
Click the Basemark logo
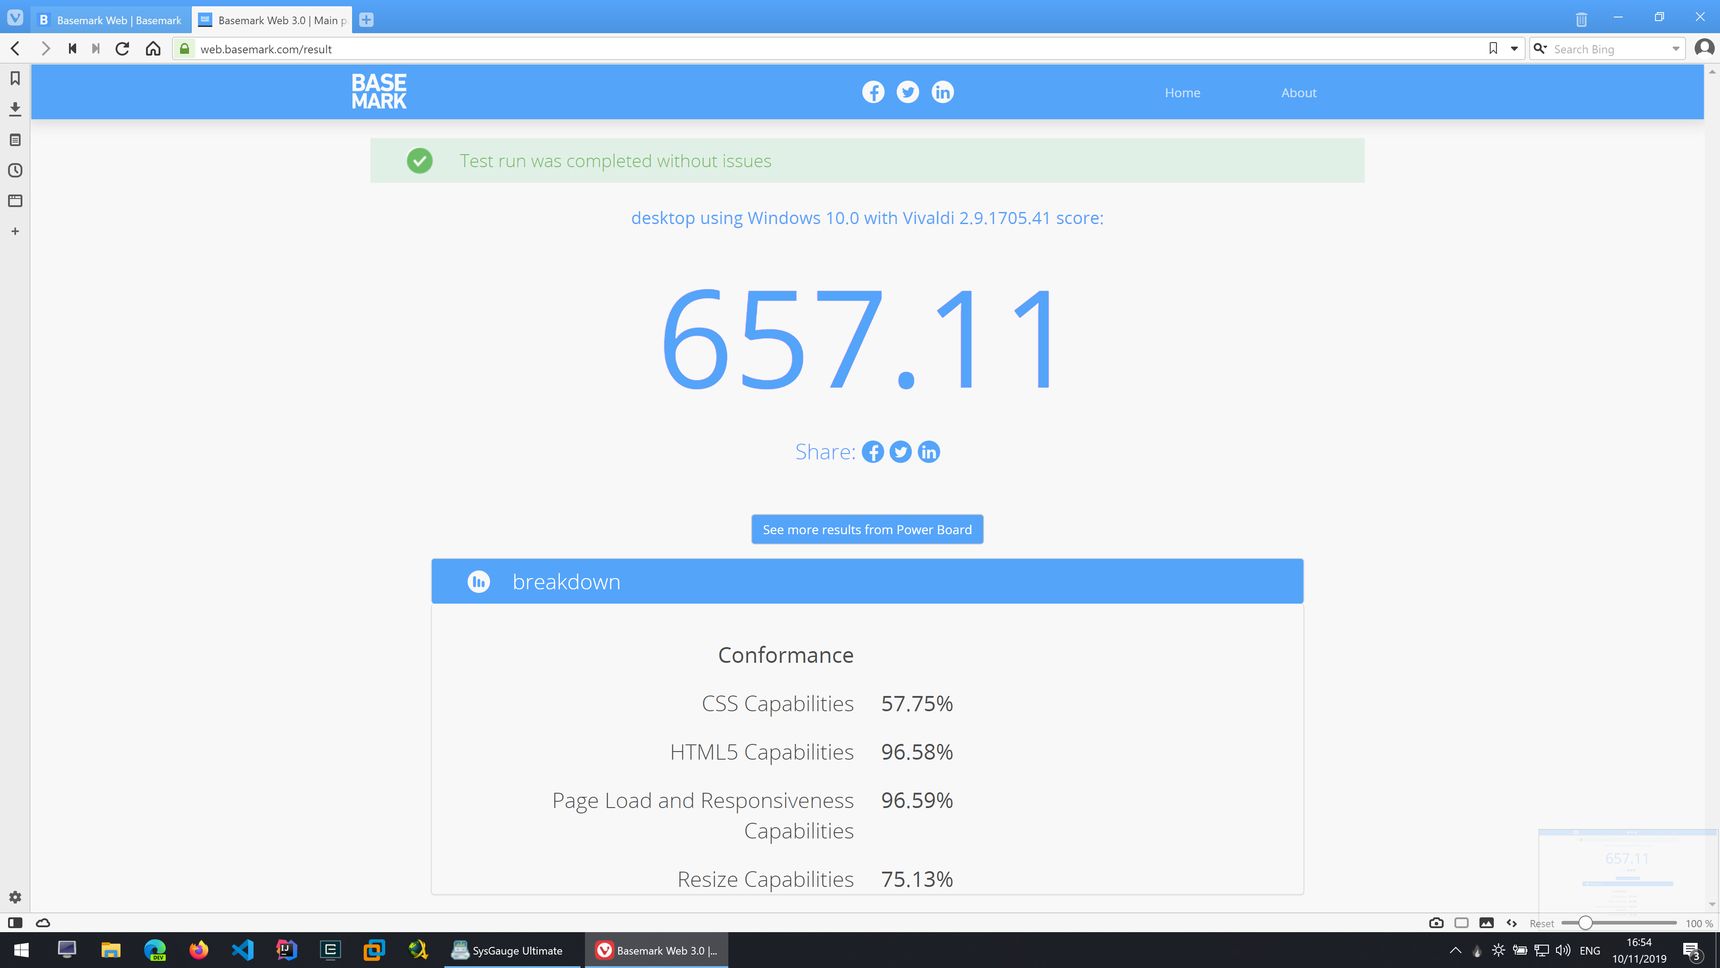click(379, 91)
